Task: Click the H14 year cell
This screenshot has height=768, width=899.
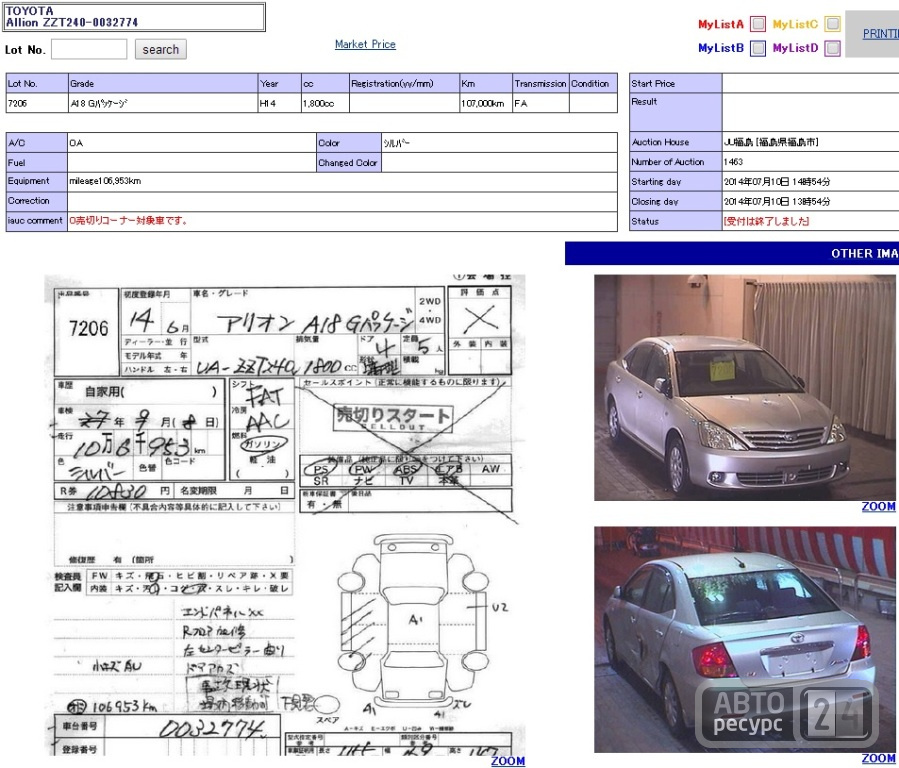Action: point(279,103)
